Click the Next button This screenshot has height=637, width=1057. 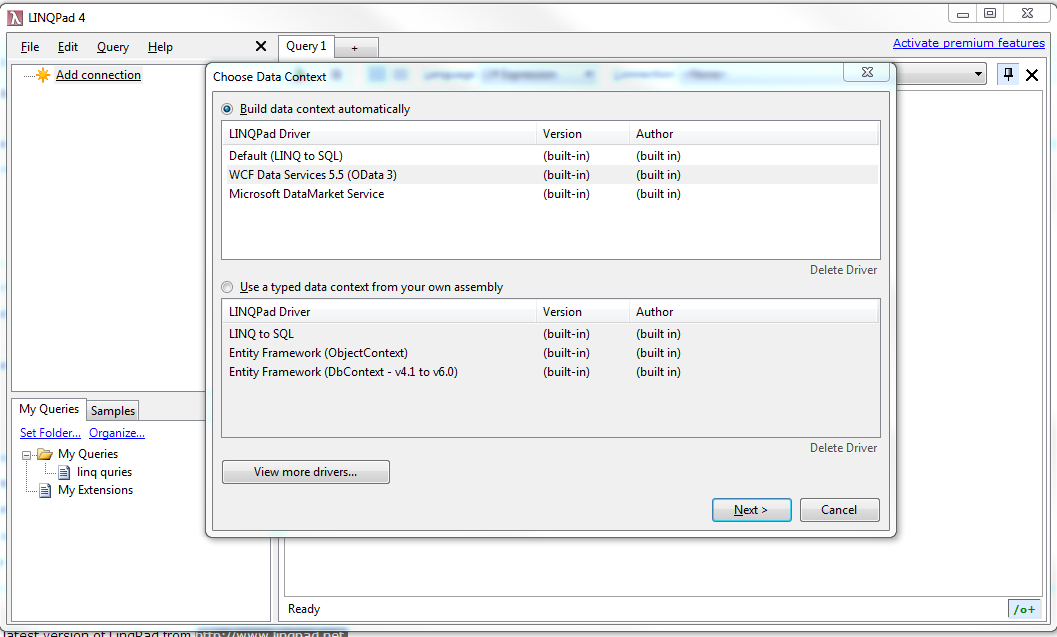click(751, 510)
